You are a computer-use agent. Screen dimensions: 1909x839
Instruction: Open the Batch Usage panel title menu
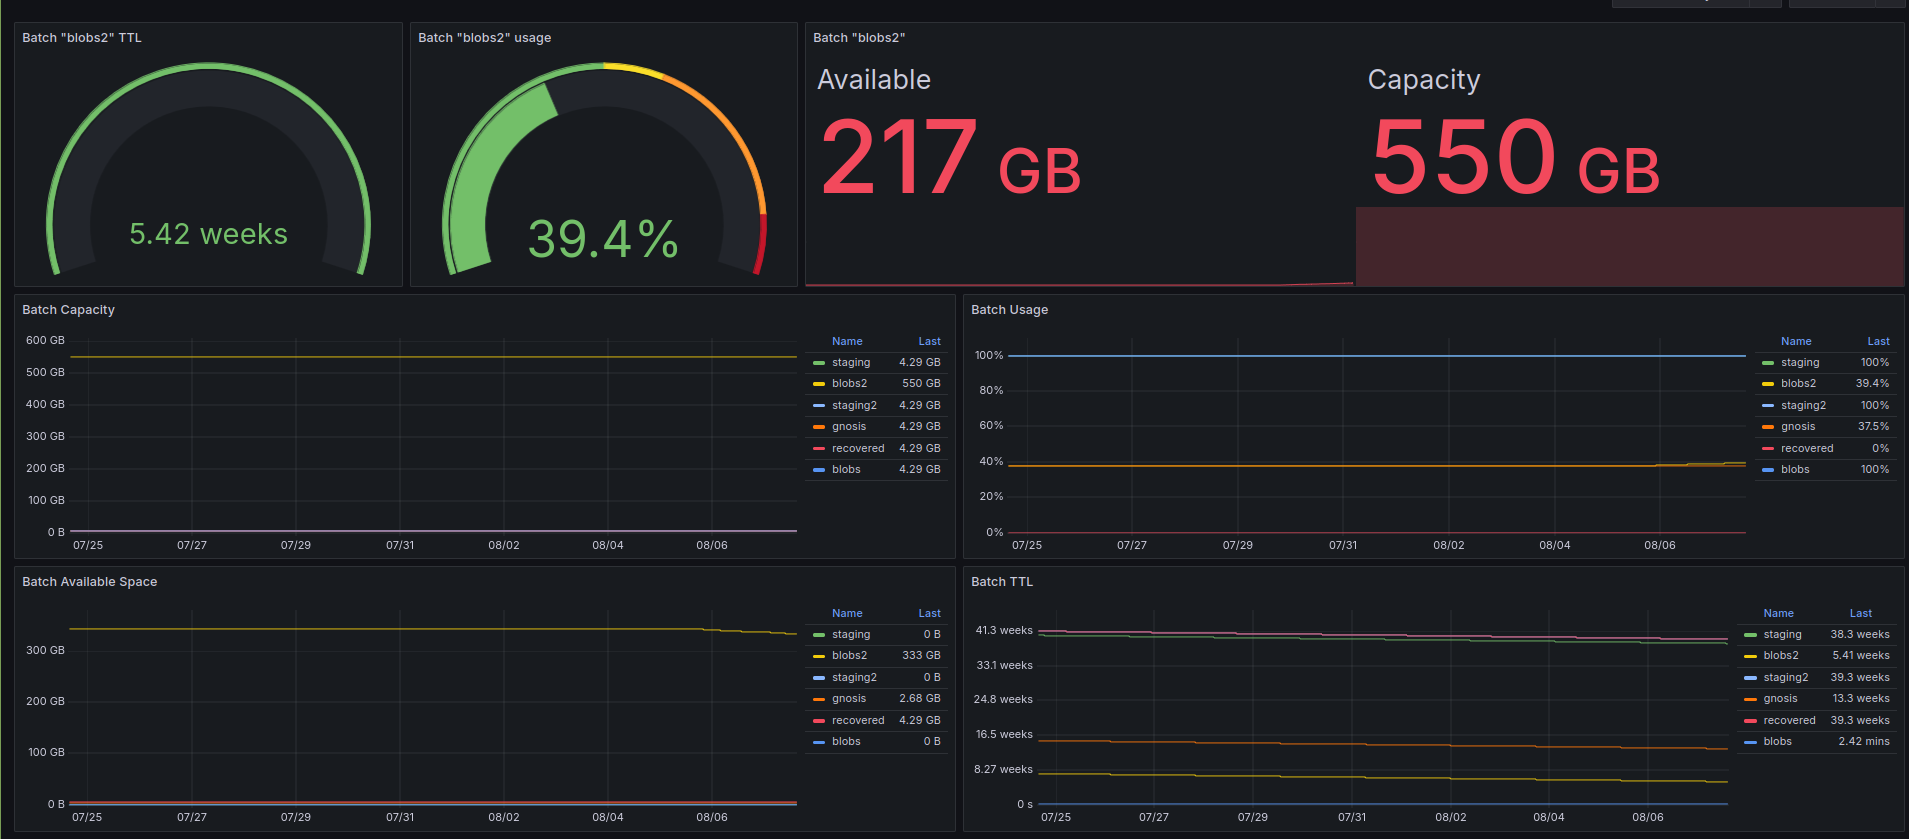pyautogui.click(x=1010, y=310)
